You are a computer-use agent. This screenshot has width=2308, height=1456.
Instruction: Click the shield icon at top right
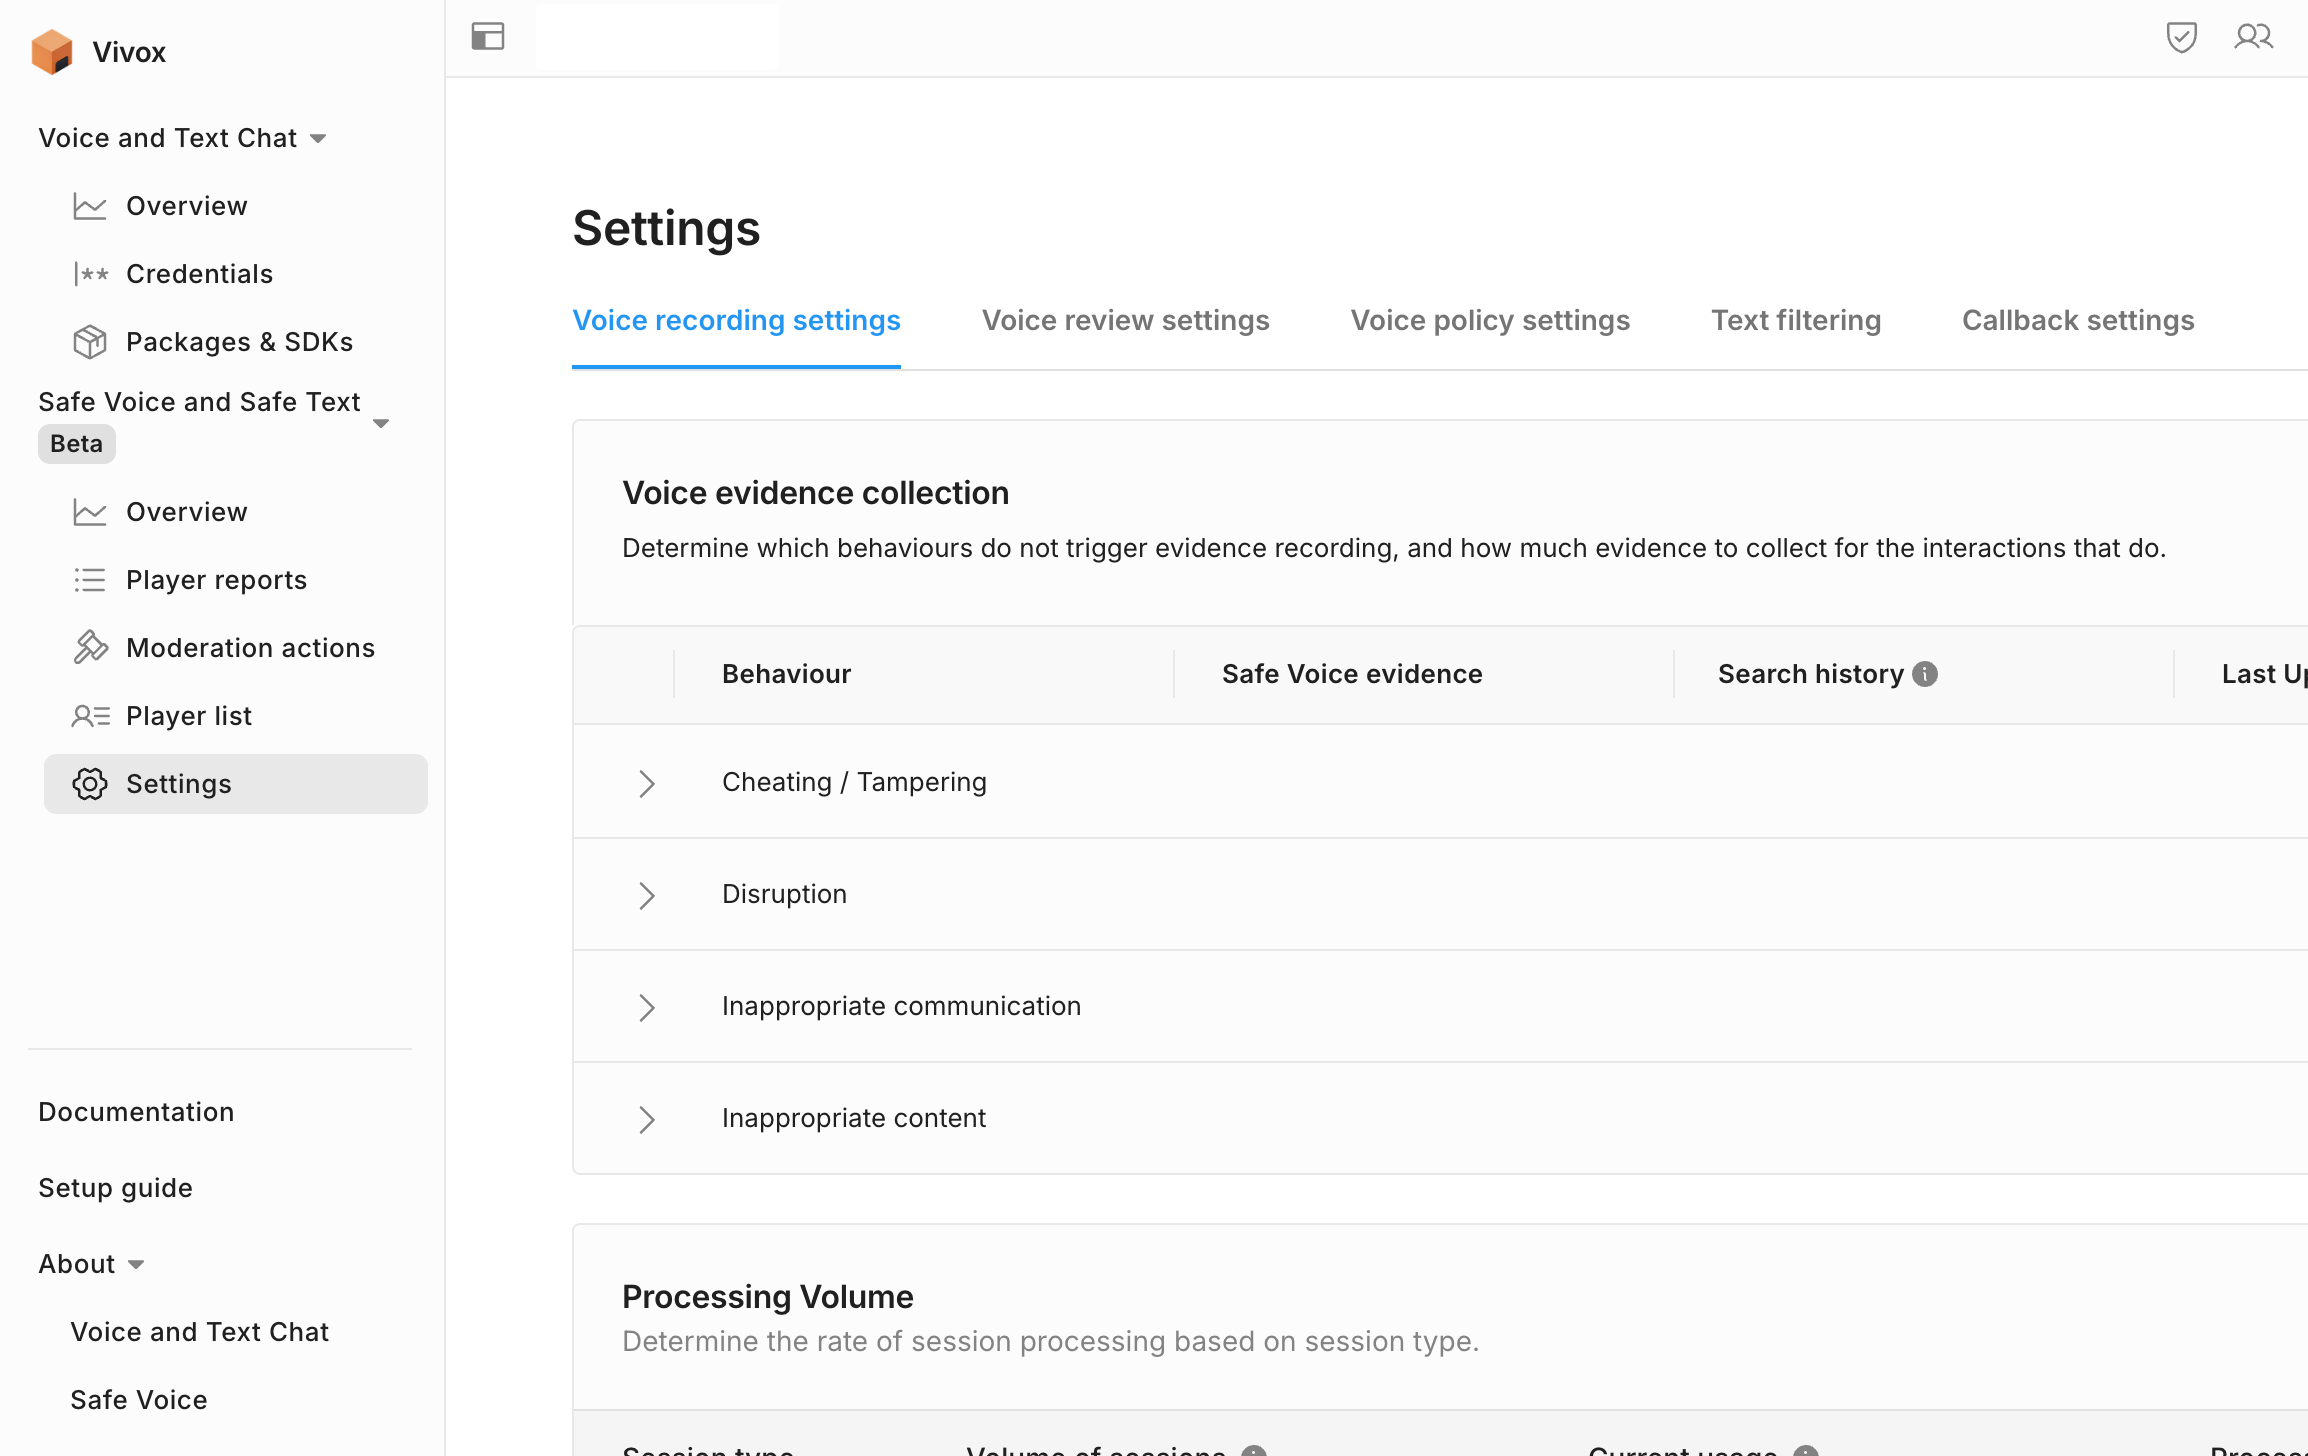[x=2183, y=36]
